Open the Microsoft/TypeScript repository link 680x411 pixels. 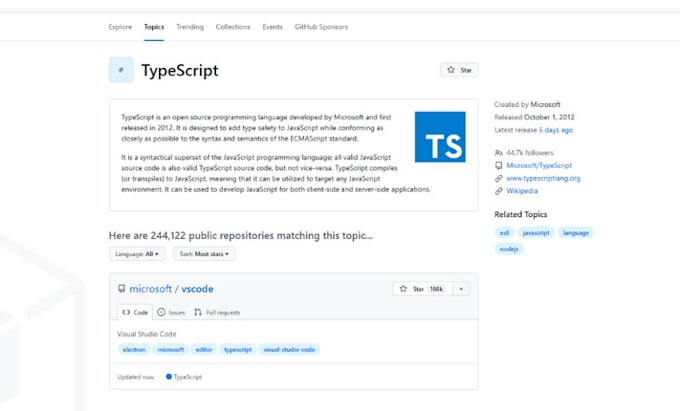(539, 166)
